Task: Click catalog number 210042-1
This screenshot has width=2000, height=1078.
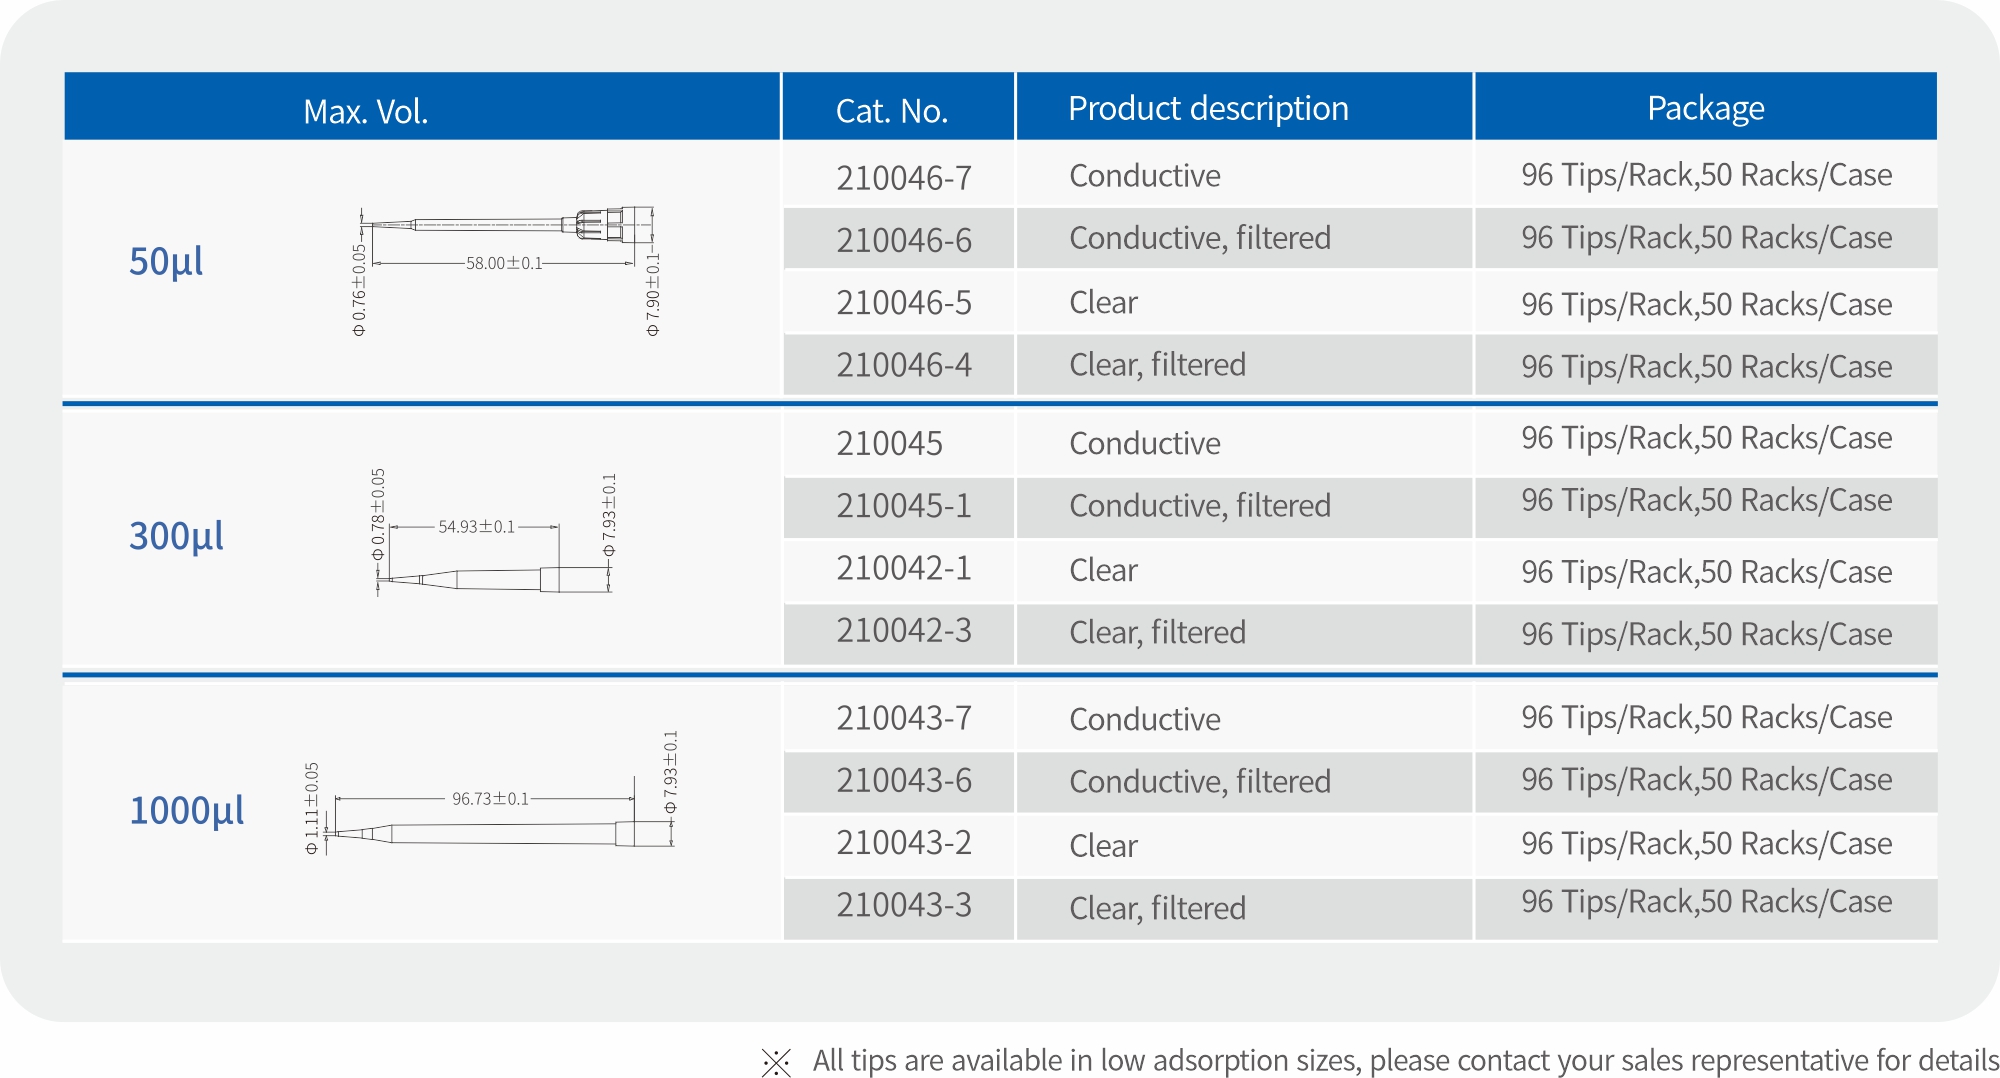Action: [904, 568]
